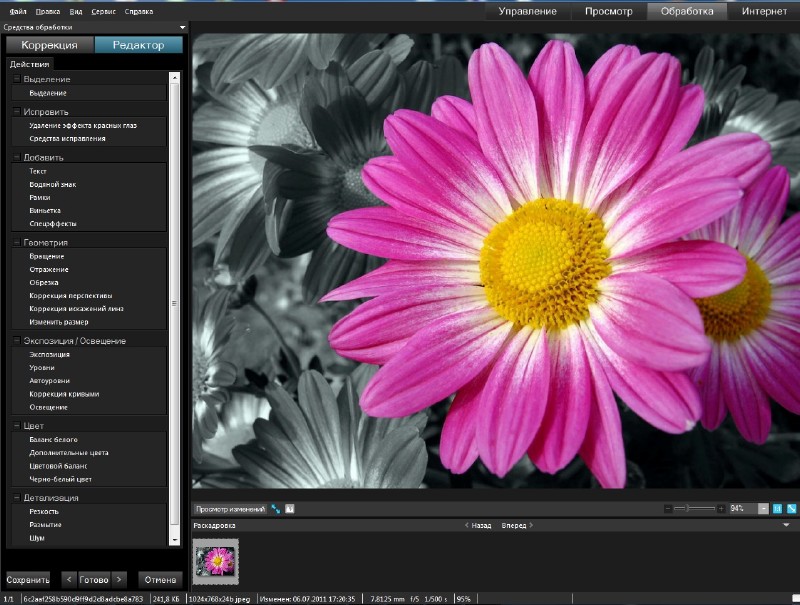Click the fit-to-window icon beside the zoom field
This screenshot has height=605, width=800.
point(777,508)
